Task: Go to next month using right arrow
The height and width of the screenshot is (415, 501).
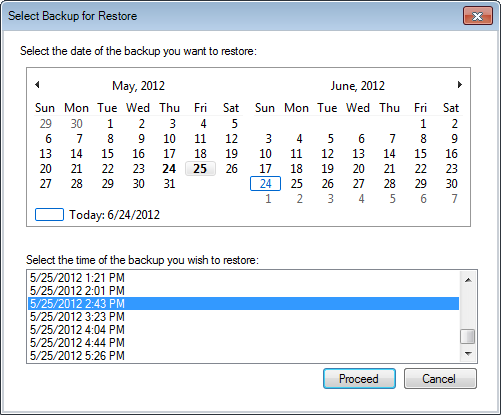Action: coord(460,85)
